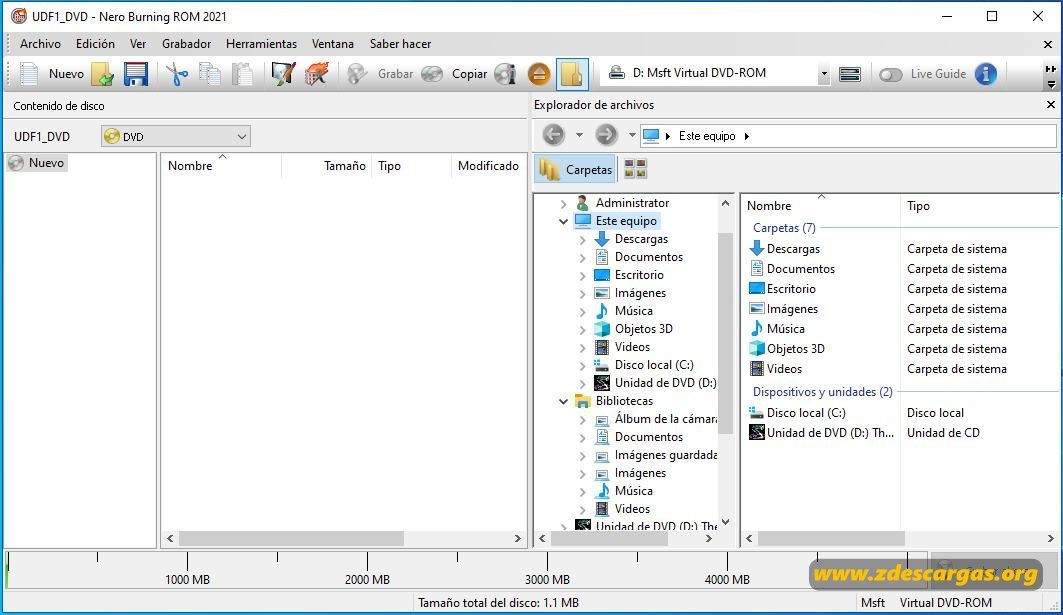Show disc info with the disc icon
Screen dimensions: 1063x615
tap(505, 74)
